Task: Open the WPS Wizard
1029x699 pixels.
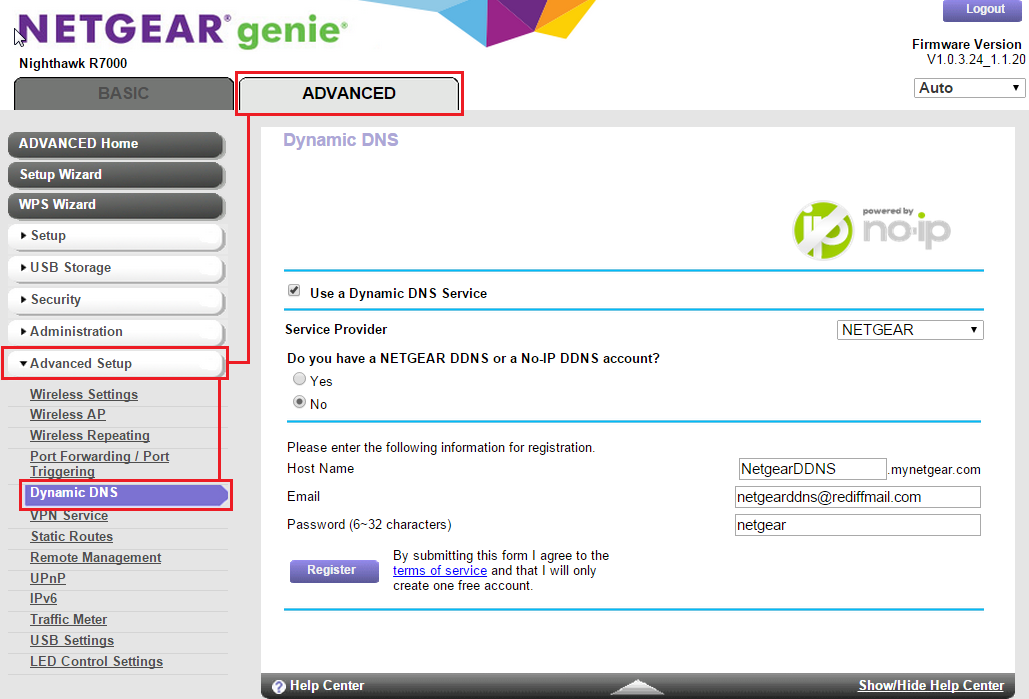Action: click(116, 205)
